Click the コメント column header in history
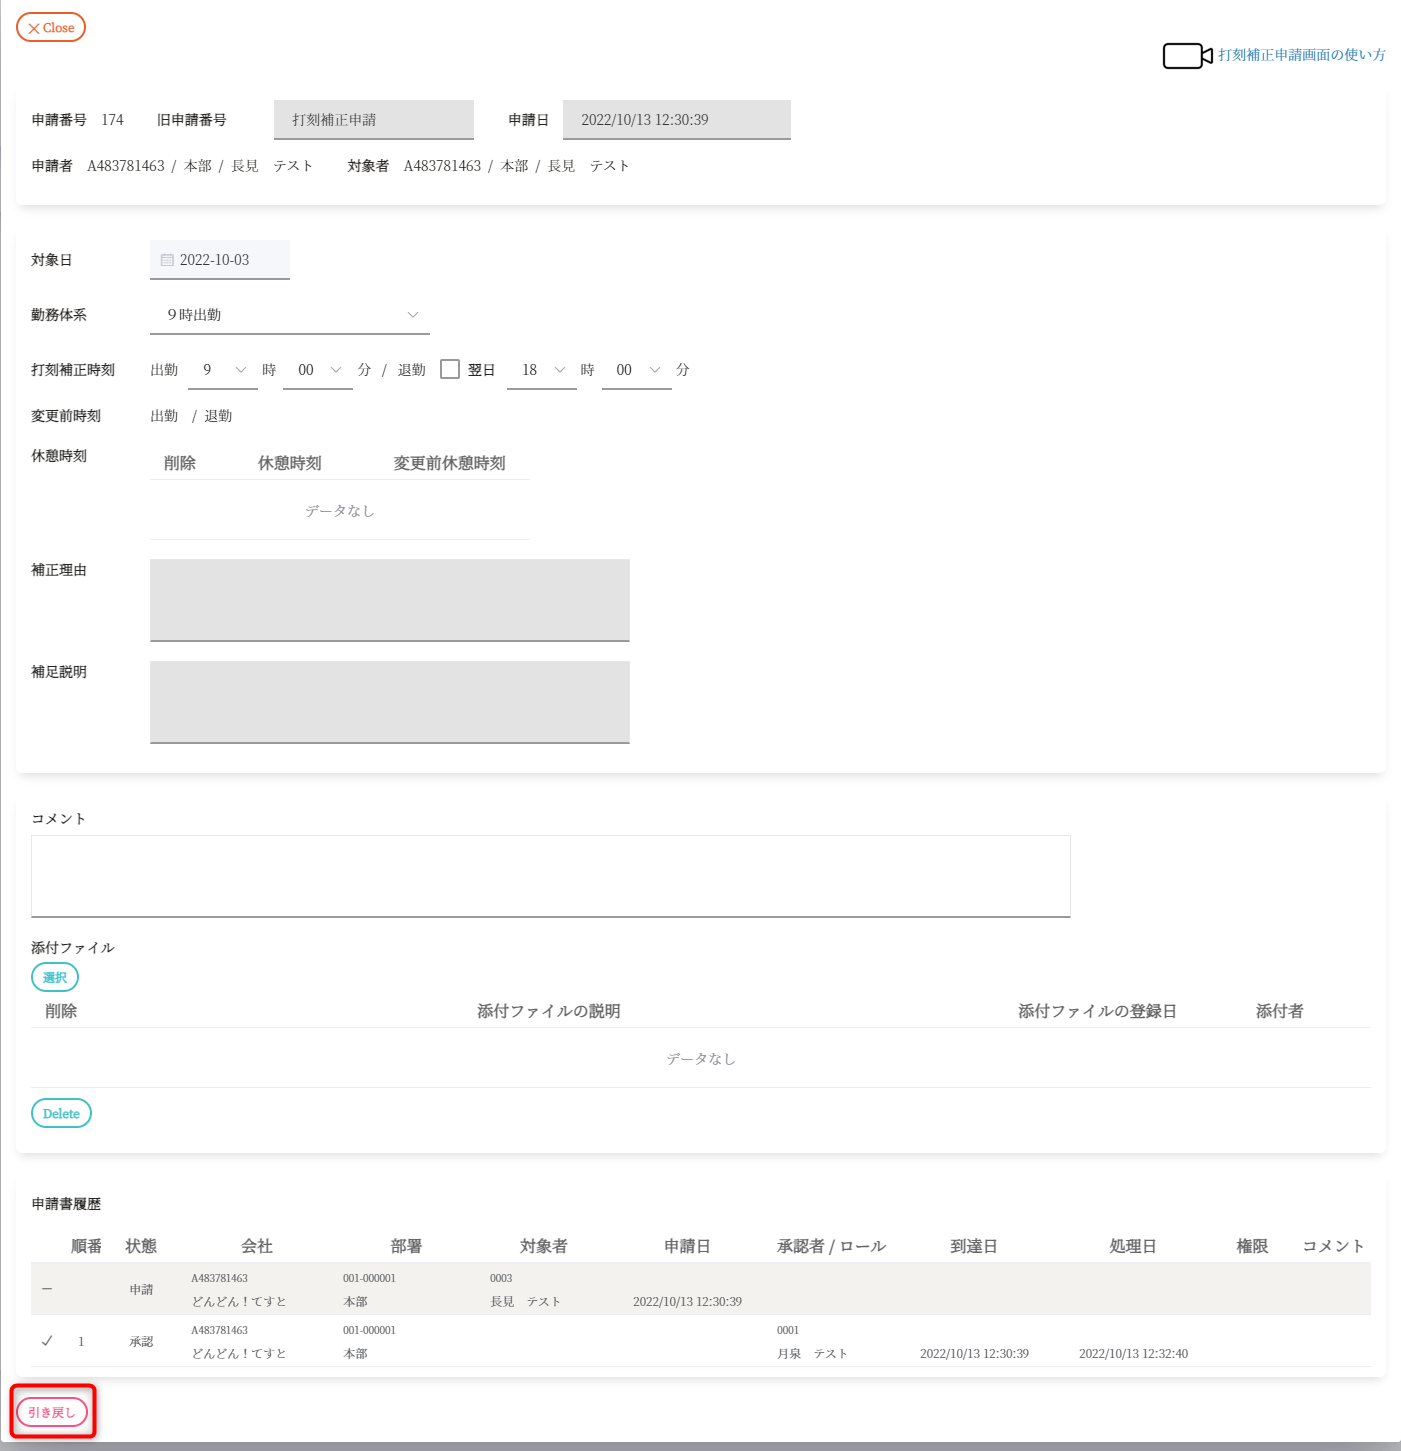 pyautogui.click(x=1334, y=1246)
